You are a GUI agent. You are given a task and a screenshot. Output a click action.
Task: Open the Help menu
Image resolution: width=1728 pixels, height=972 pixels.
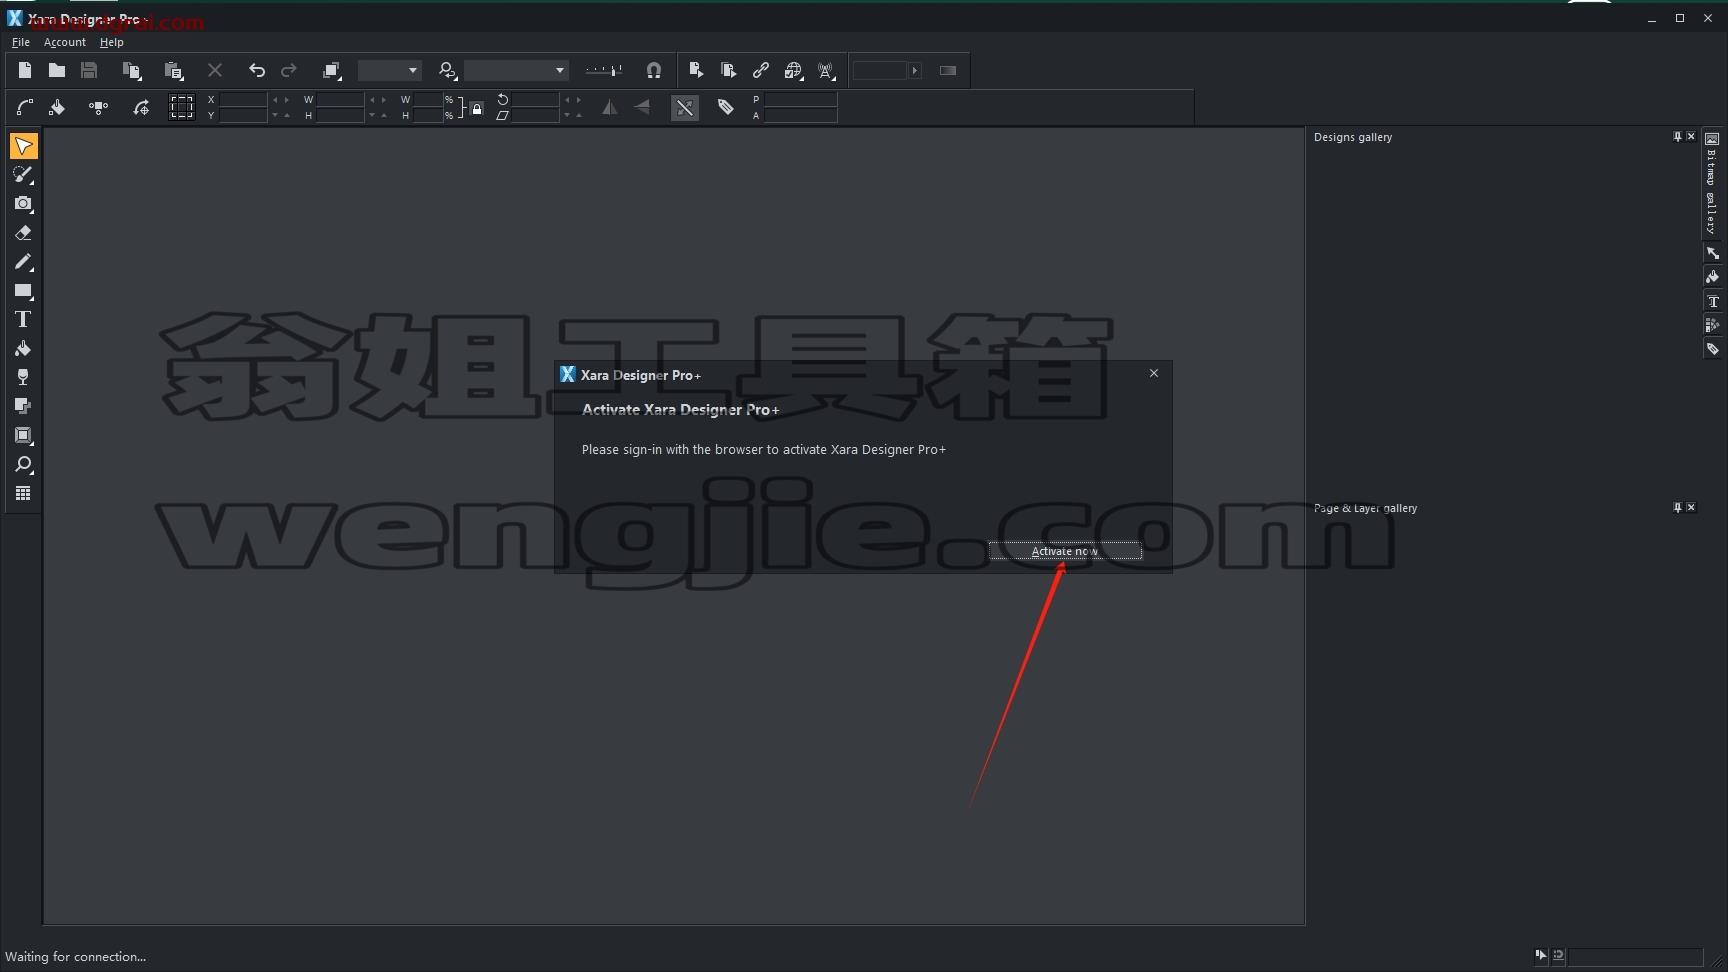tap(111, 42)
